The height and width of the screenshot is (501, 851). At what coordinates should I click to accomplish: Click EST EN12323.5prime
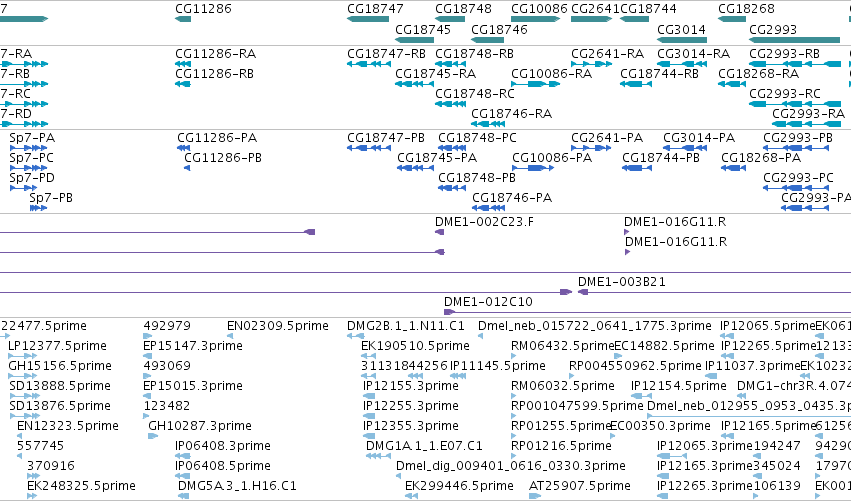(x=67, y=426)
